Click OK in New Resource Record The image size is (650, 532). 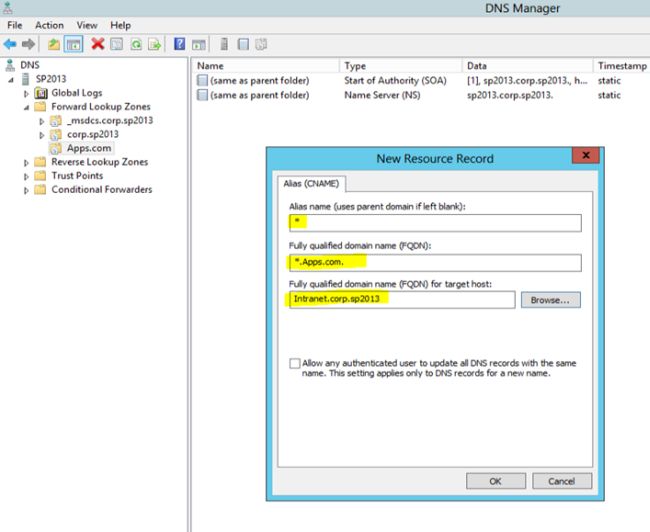coord(496,481)
